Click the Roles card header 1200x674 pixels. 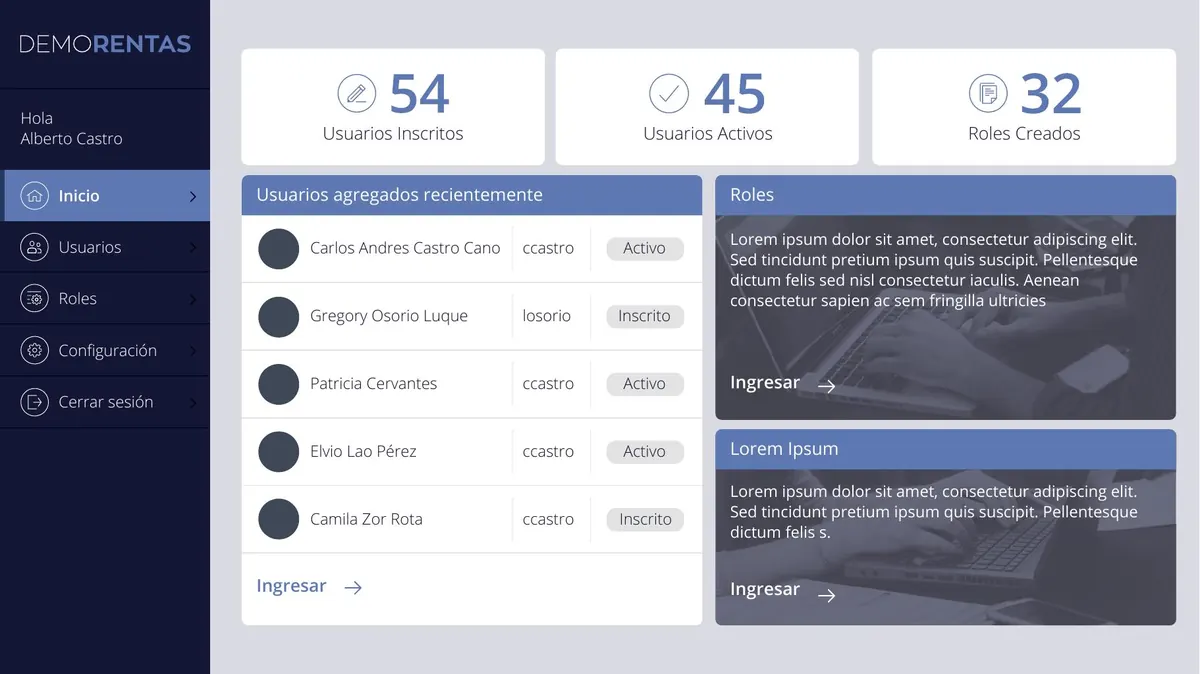point(945,195)
